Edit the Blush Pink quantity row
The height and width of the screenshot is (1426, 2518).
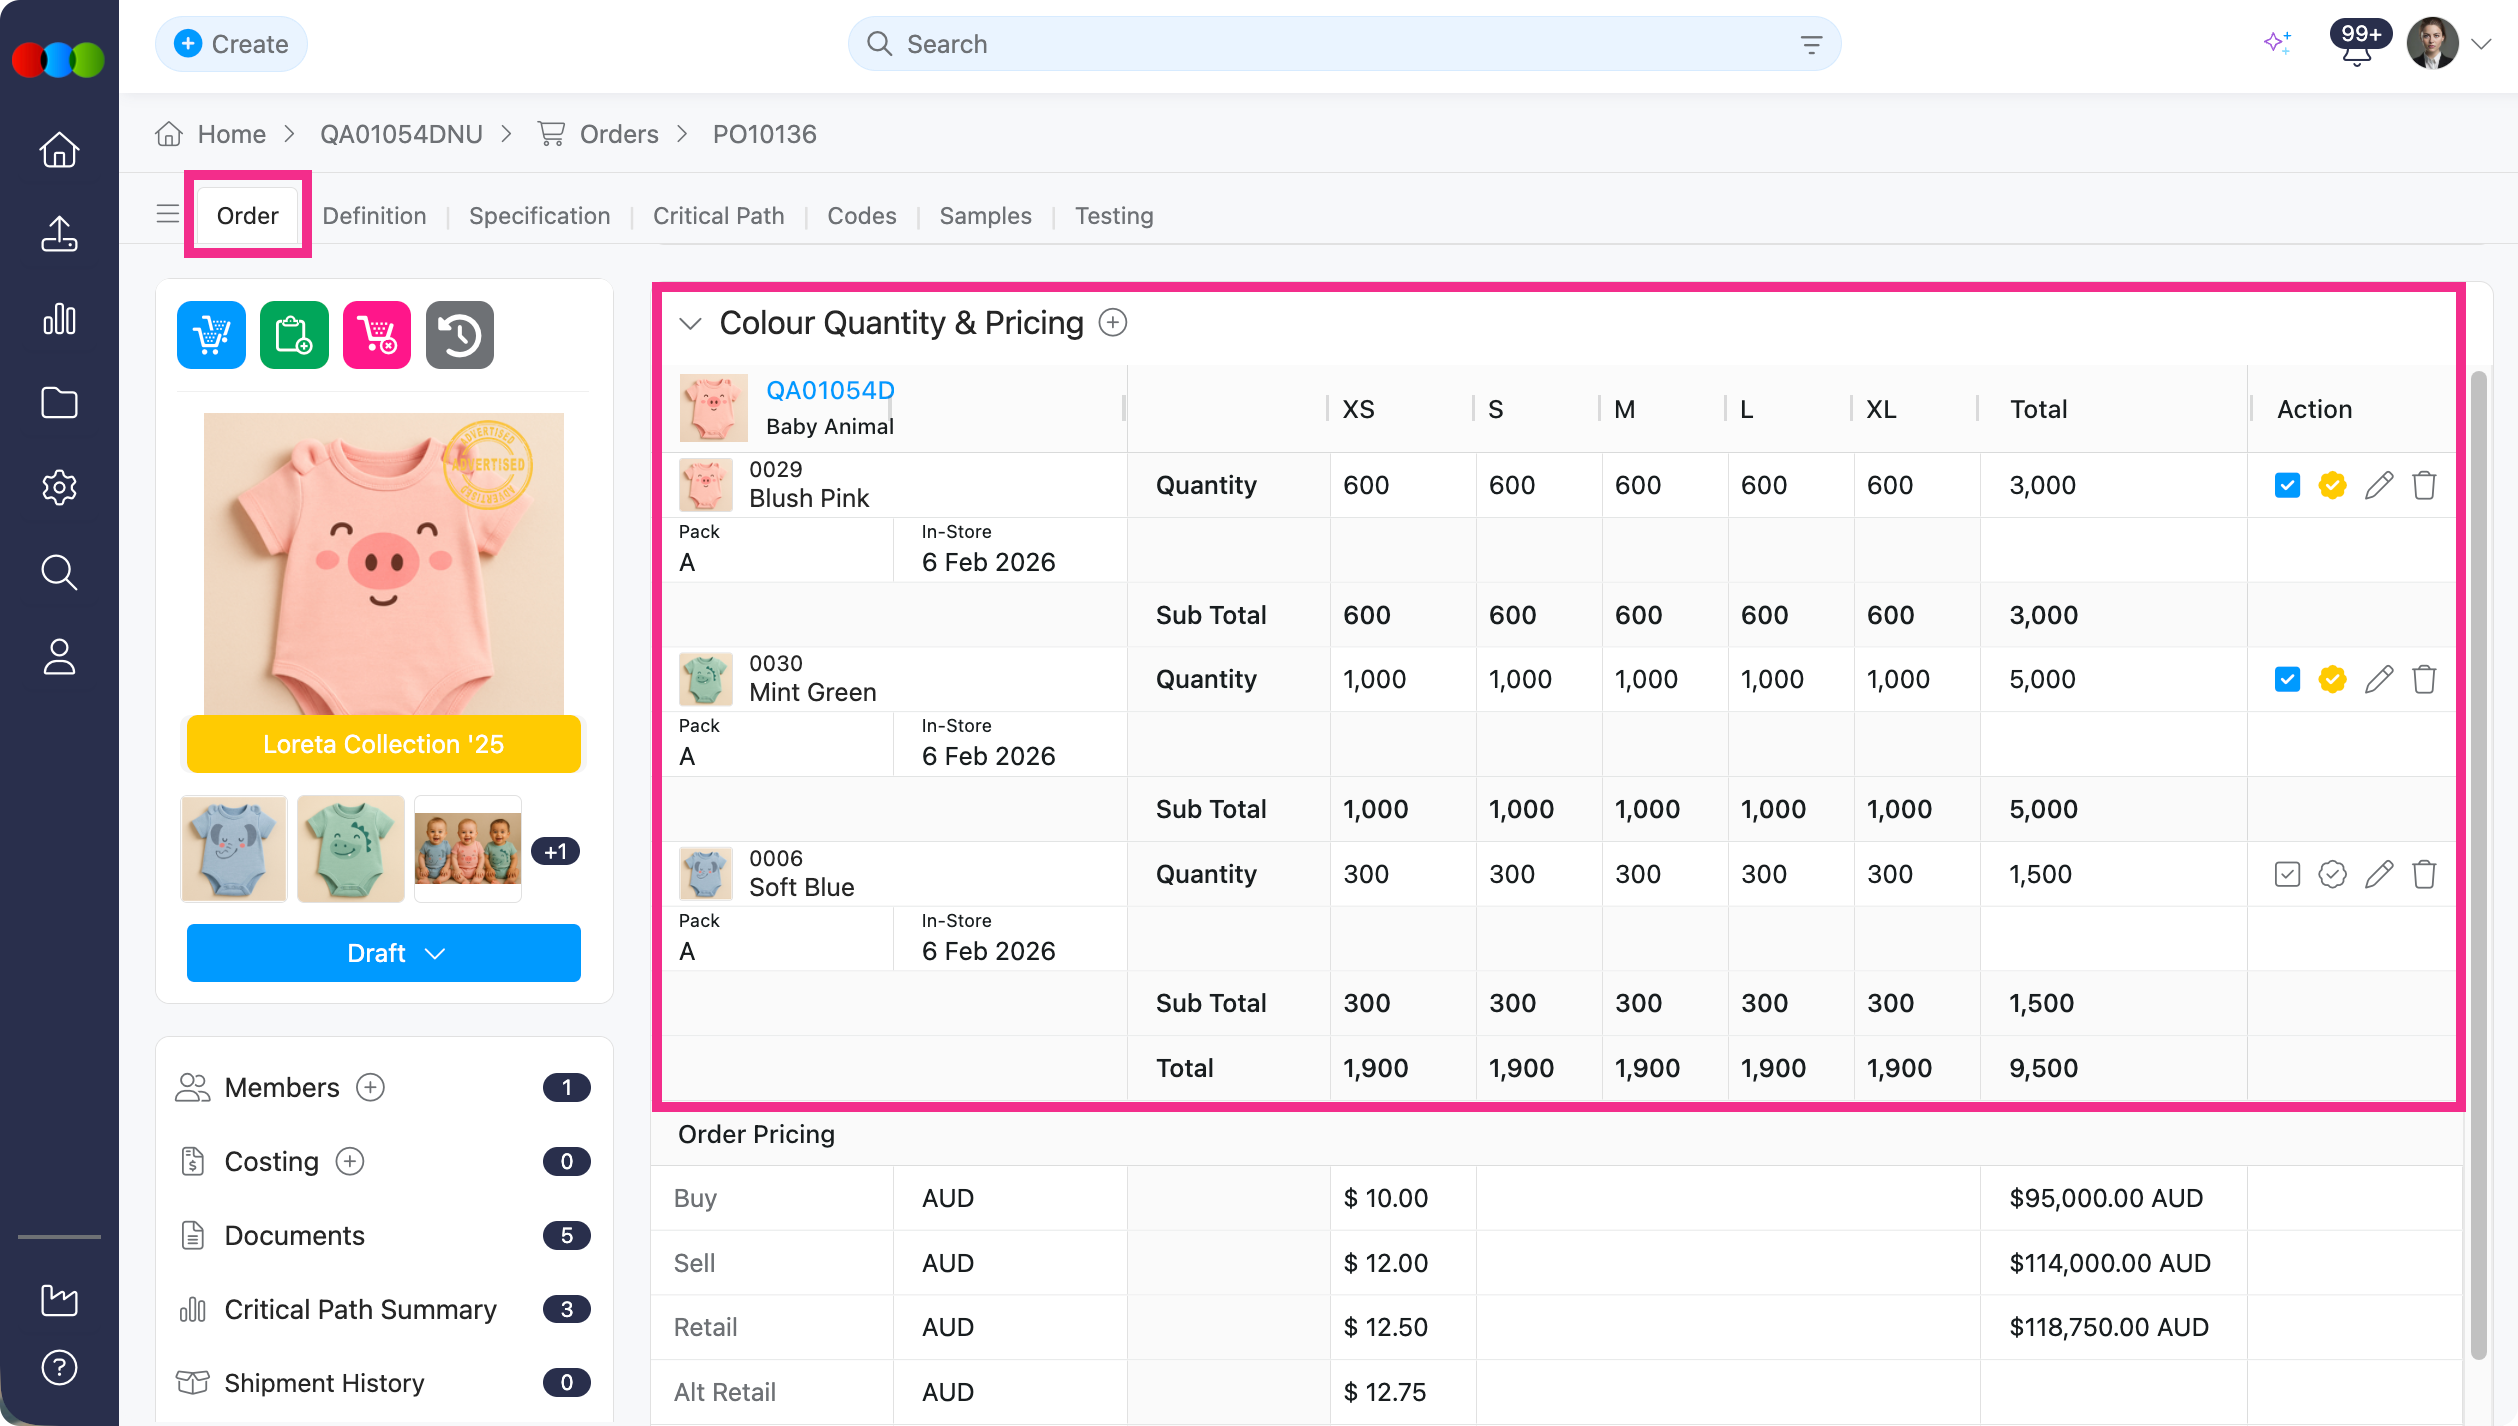pos(2379,484)
